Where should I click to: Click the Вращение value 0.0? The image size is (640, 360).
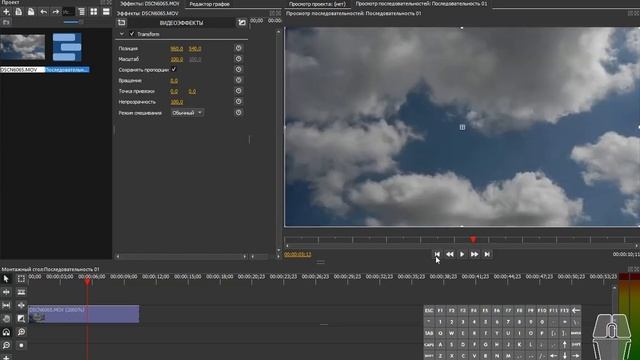point(174,80)
